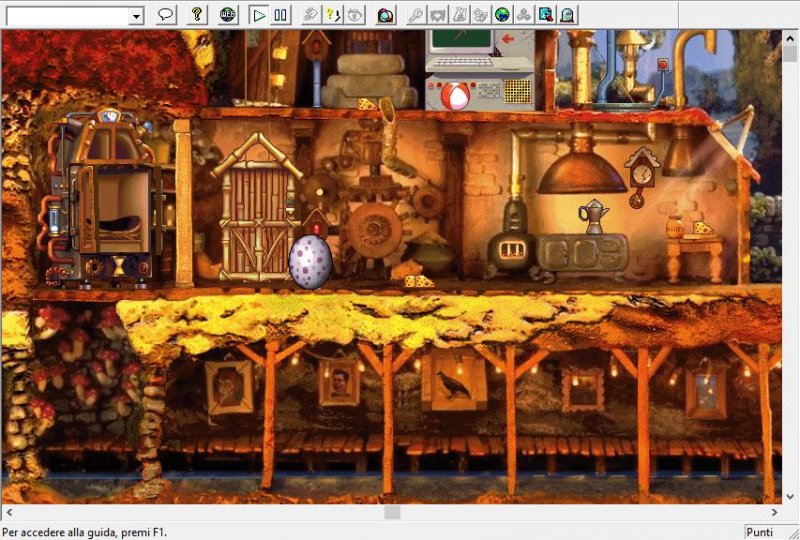Click the speech bubble toolbar icon

point(165,15)
